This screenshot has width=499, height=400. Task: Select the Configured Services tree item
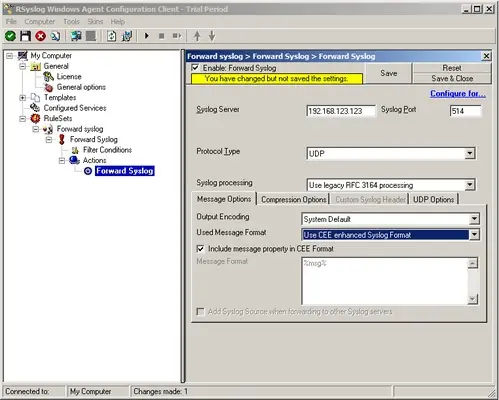pos(75,108)
